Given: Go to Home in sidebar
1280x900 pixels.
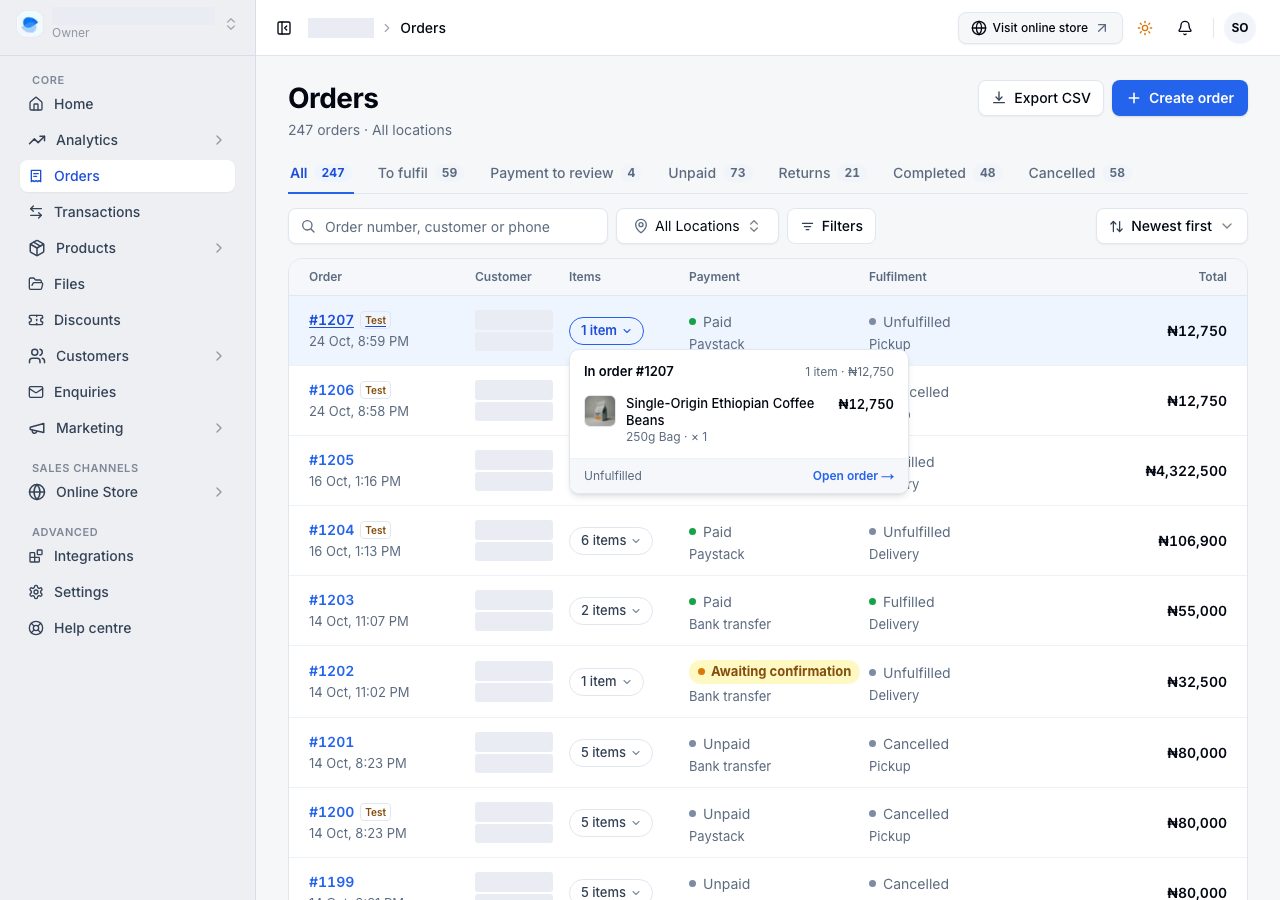Looking at the screenshot, I should pos(127,104).
